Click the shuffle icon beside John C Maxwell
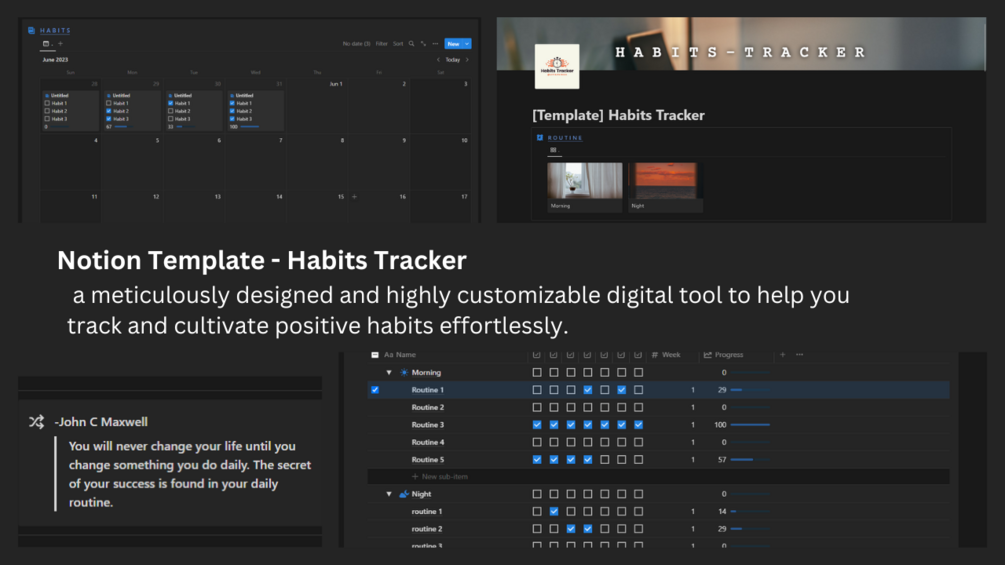The height and width of the screenshot is (565, 1005). (x=37, y=422)
